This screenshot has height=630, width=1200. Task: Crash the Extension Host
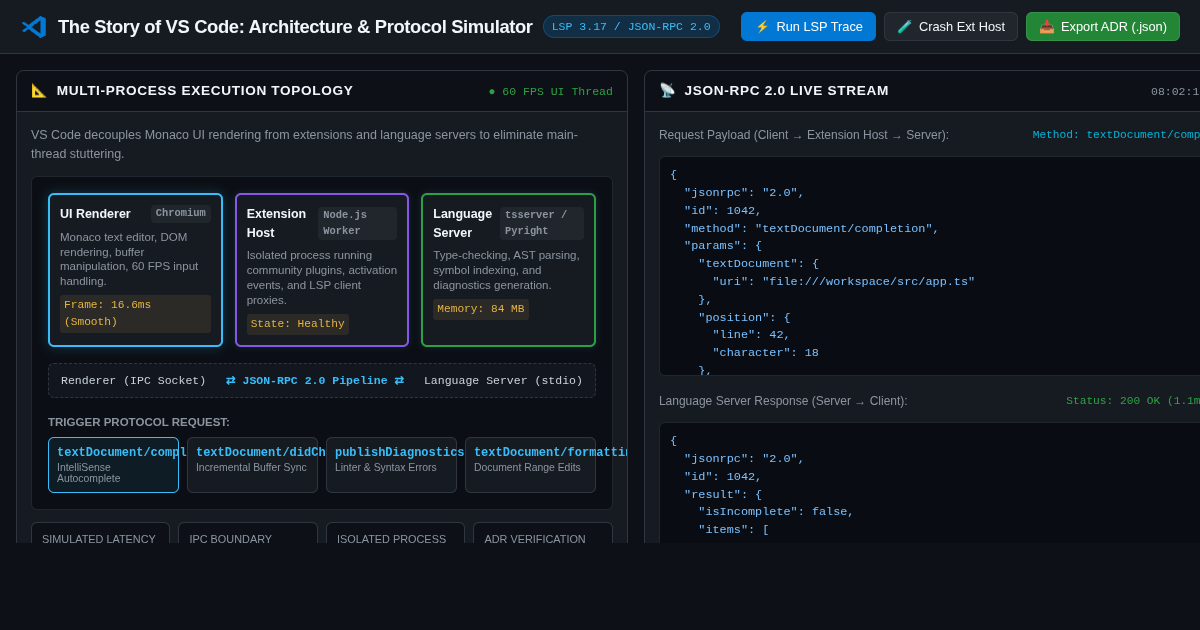950,27
